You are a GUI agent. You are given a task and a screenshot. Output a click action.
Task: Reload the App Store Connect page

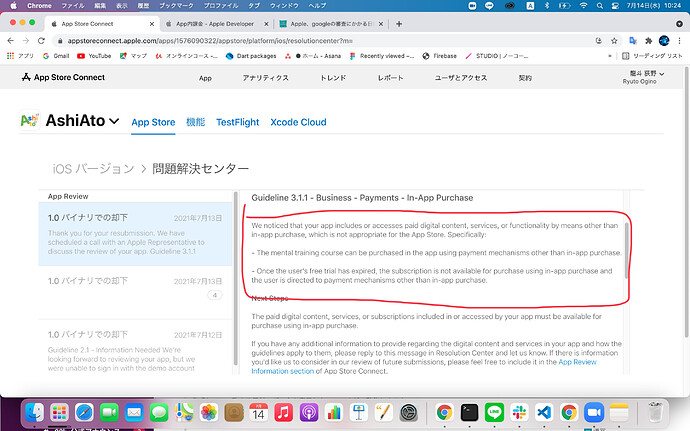coord(41,41)
